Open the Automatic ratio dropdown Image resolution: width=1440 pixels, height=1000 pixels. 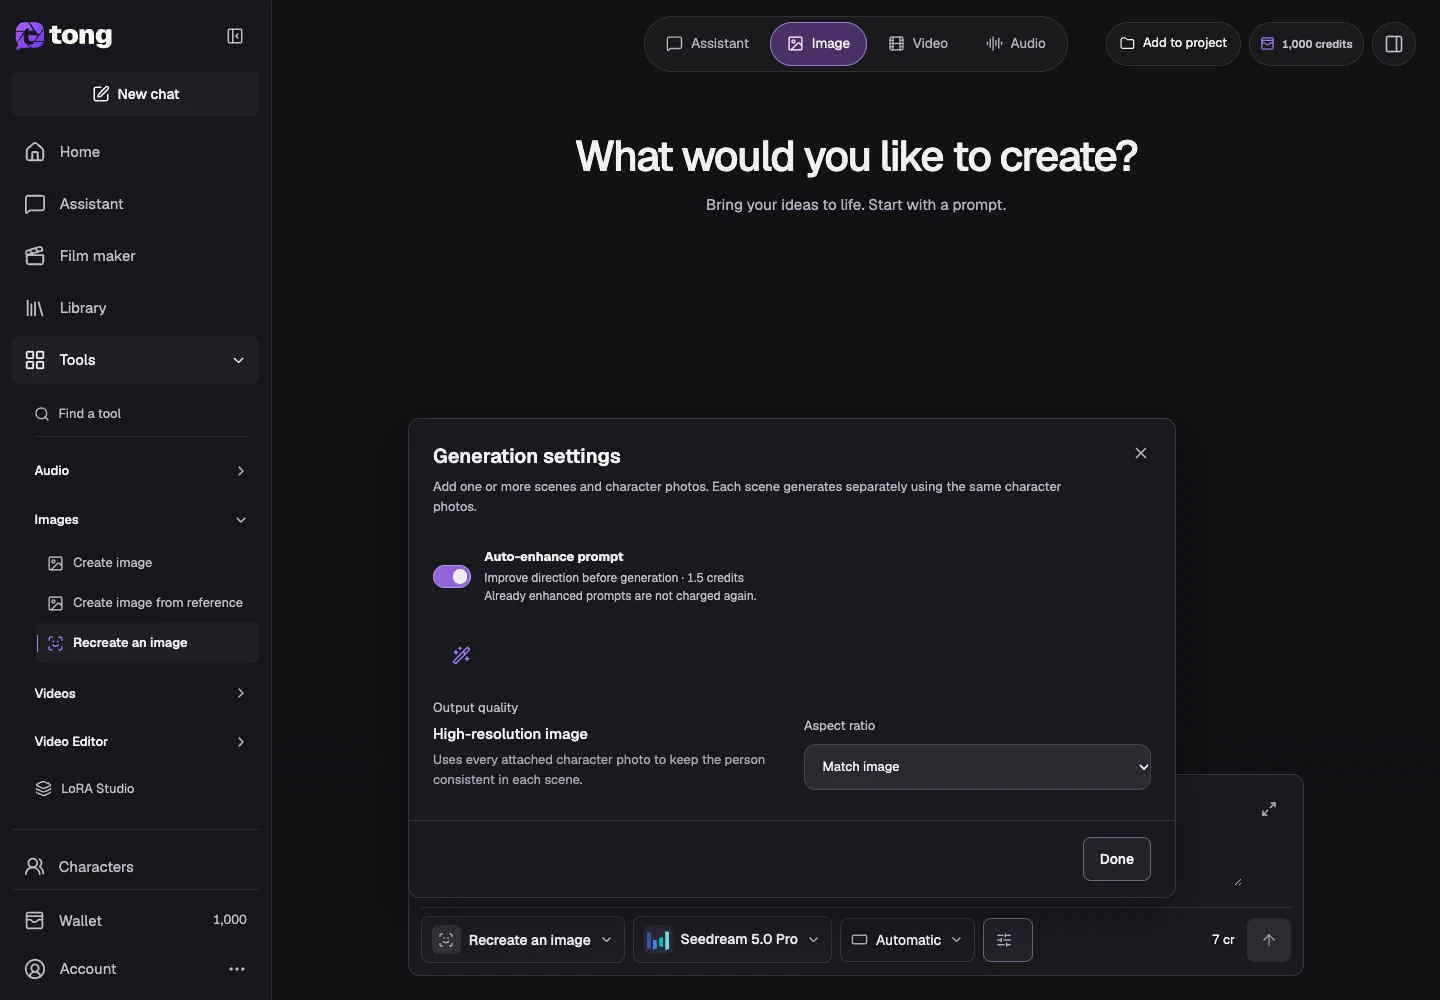(x=907, y=940)
